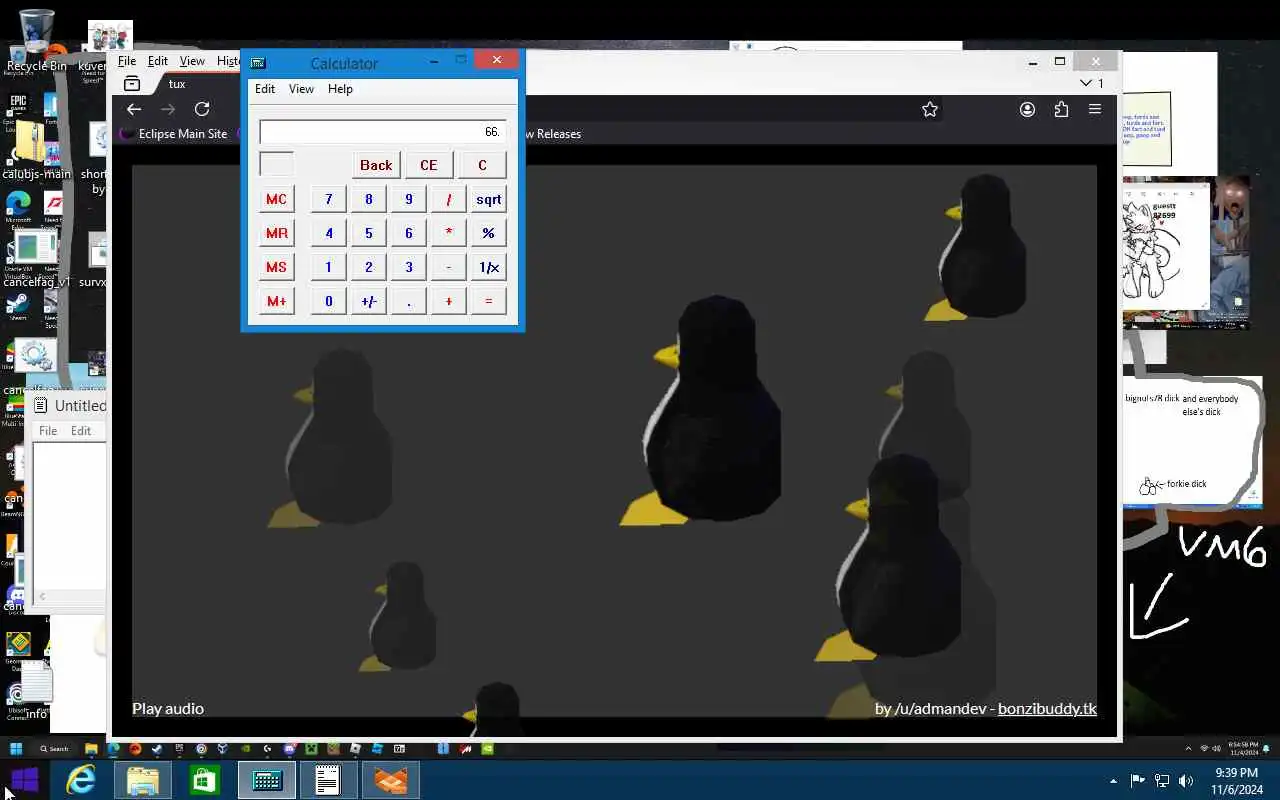Click the divide button on calculator
The height and width of the screenshot is (800, 1280).
(449, 199)
